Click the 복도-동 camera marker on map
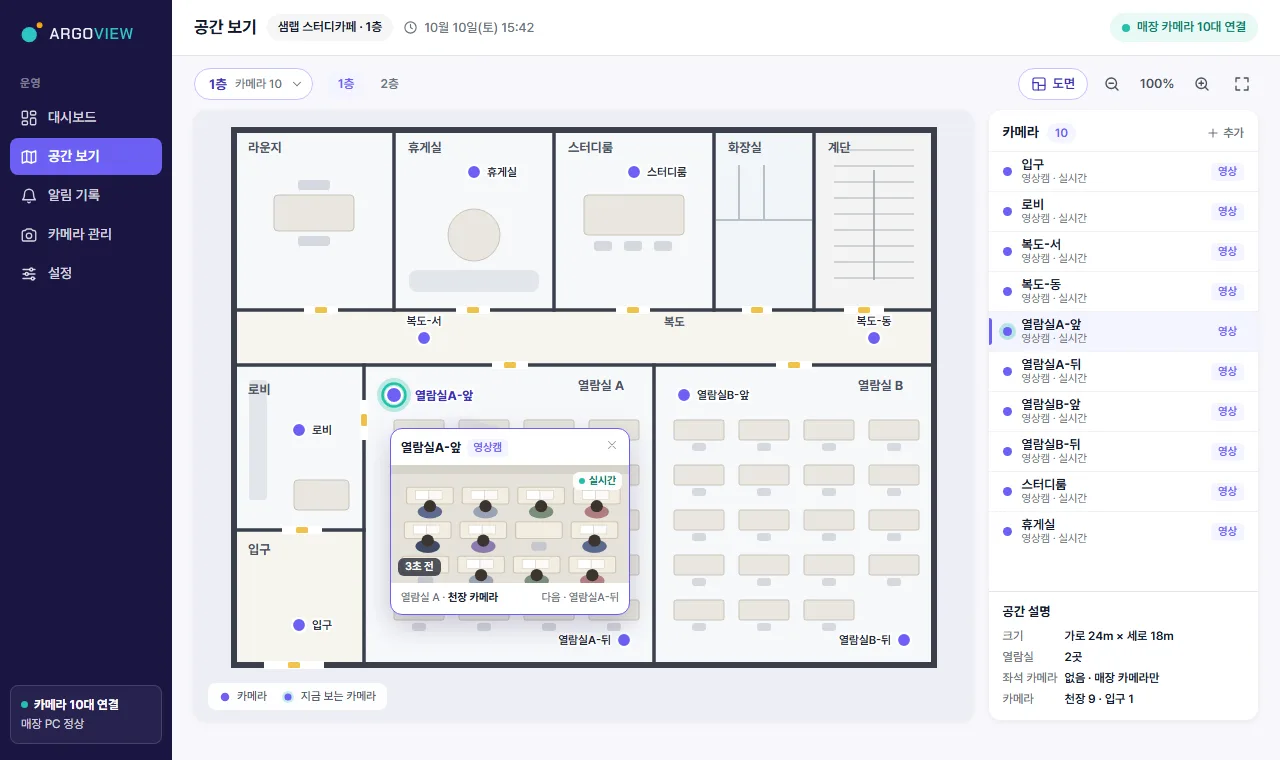This screenshot has height=760, width=1280. (874, 338)
